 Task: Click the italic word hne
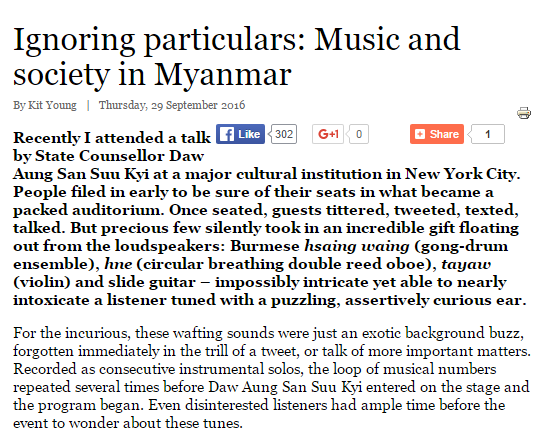point(118,264)
